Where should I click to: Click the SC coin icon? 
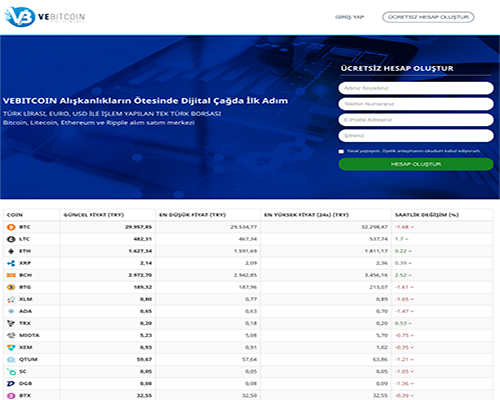click(x=11, y=371)
